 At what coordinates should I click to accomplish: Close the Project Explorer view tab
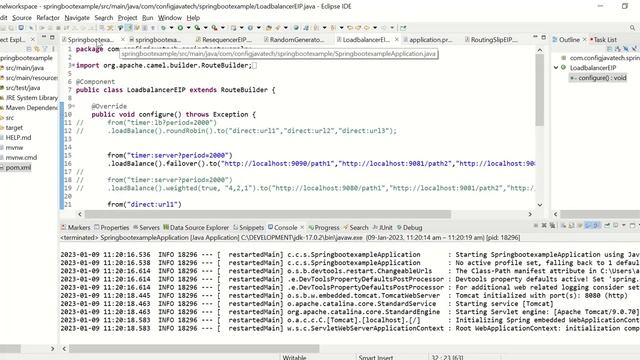[x=33, y=40]
